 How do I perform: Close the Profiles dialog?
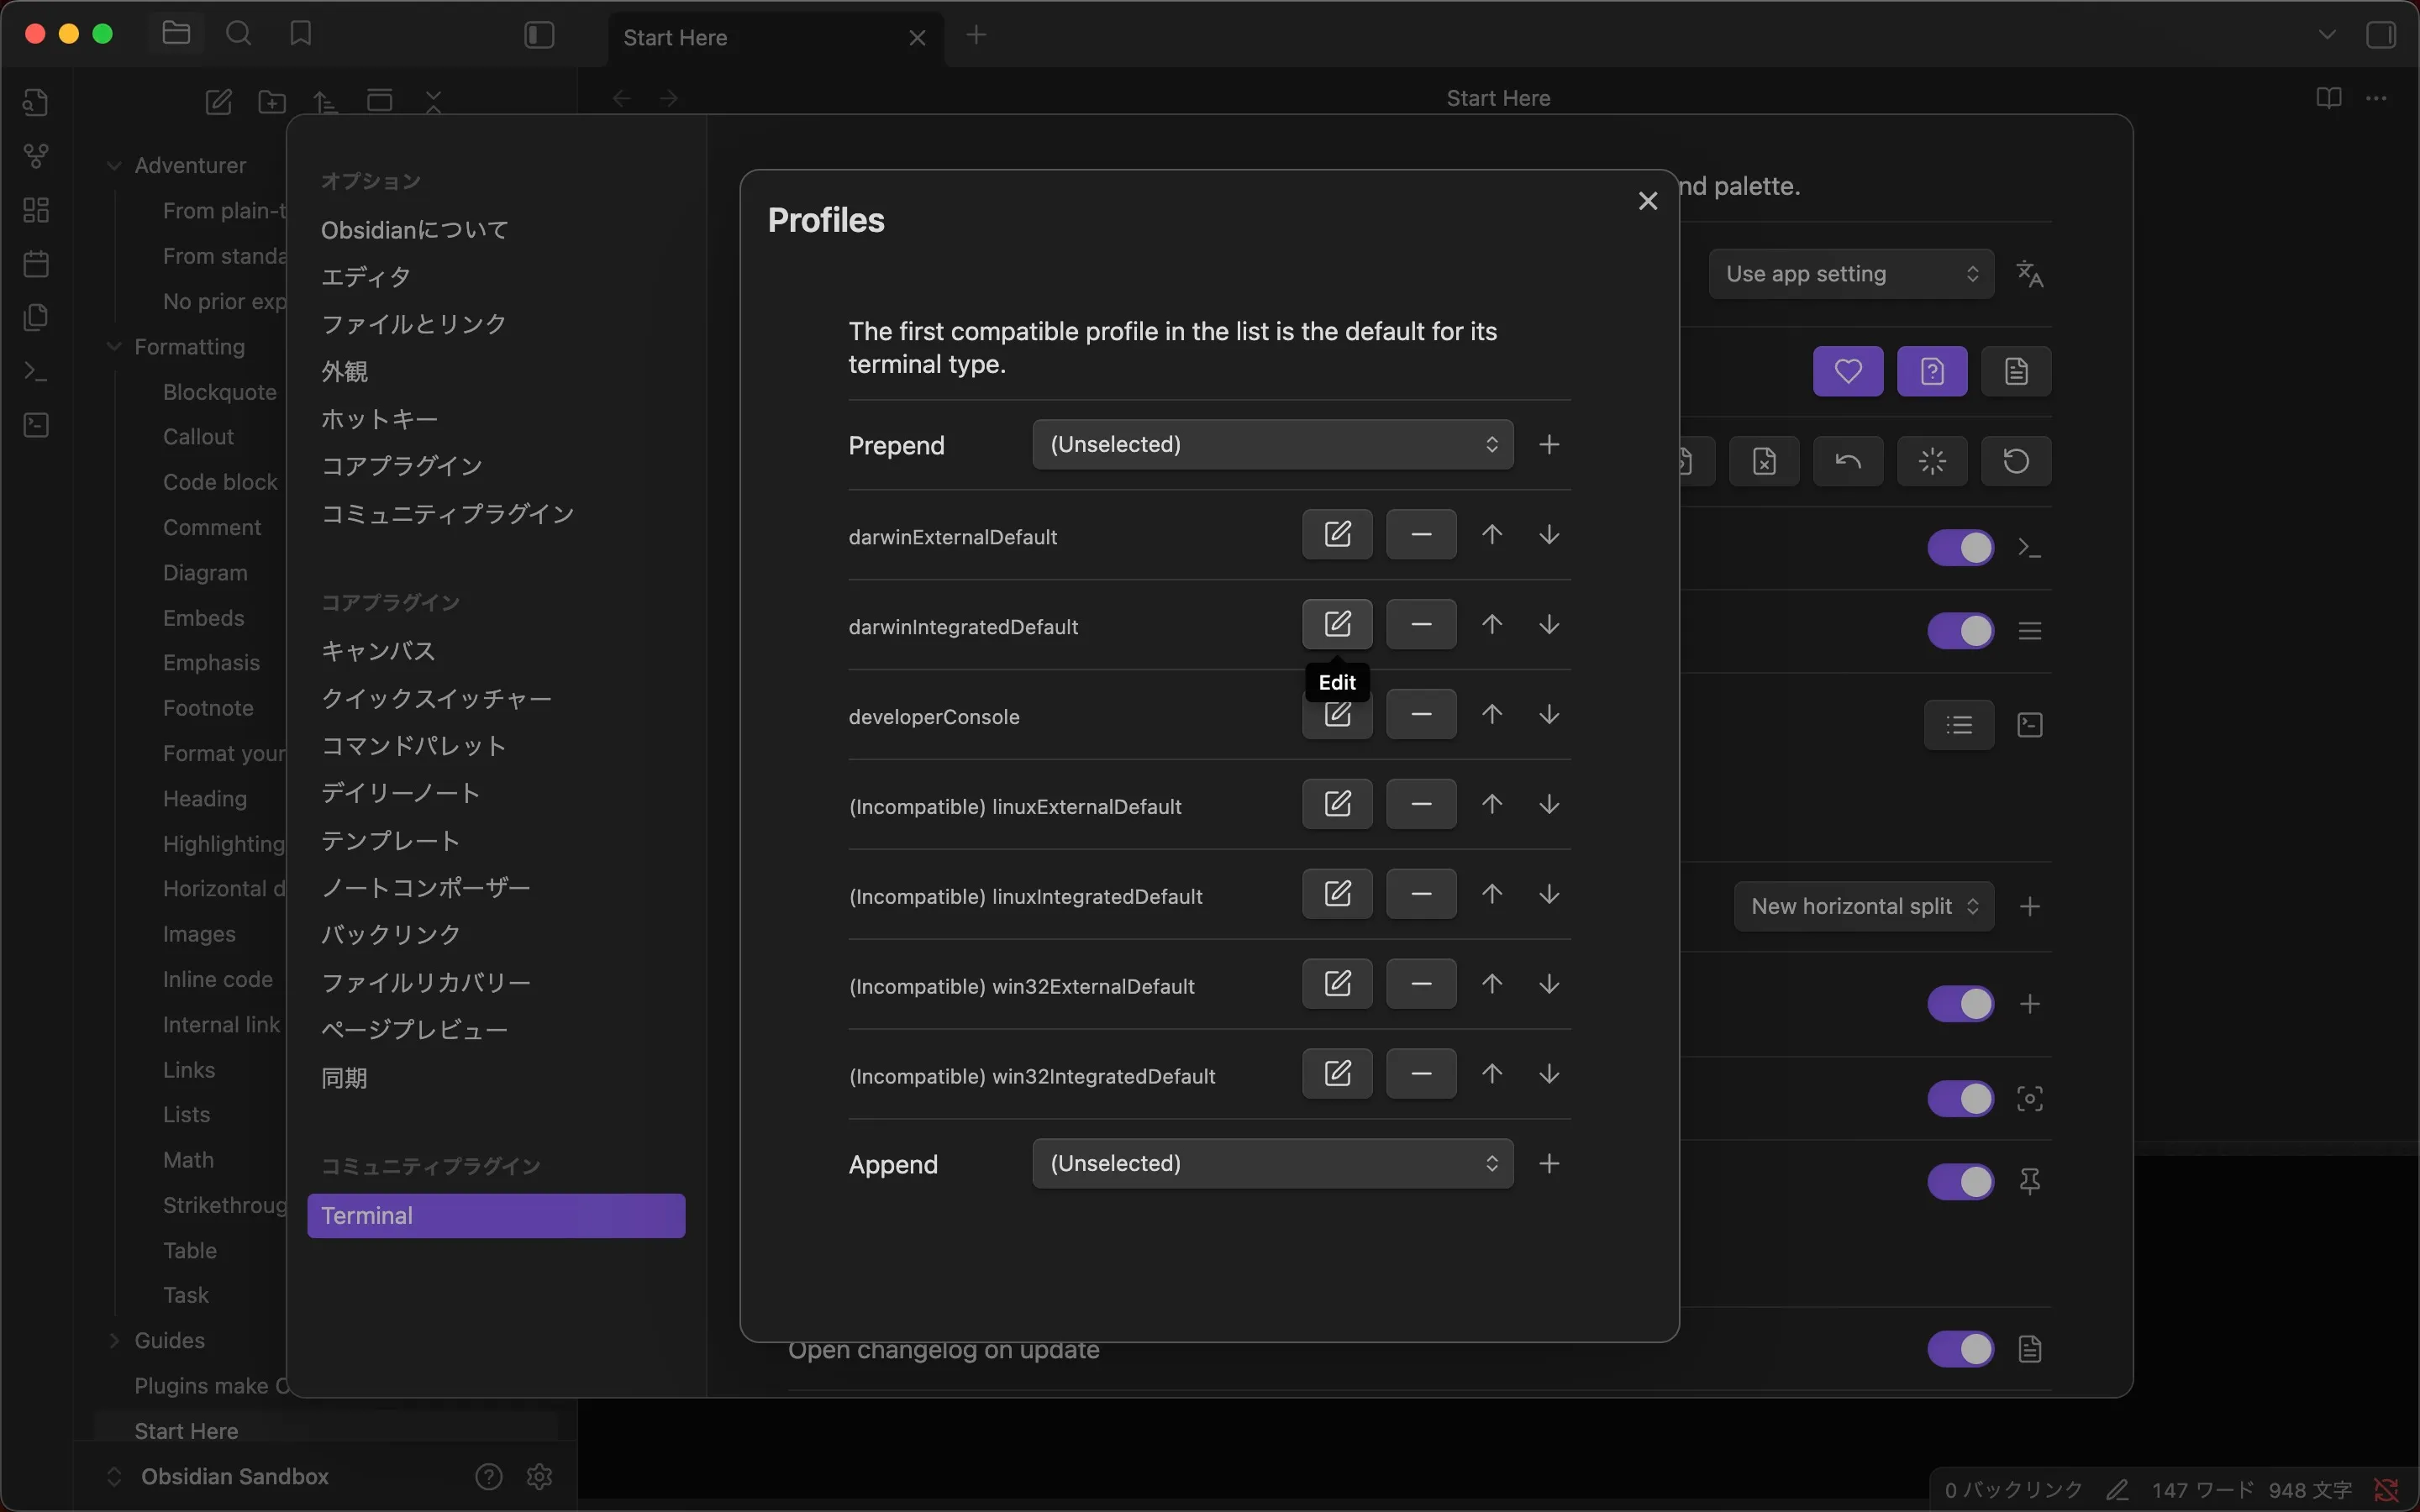point(1648,201)
